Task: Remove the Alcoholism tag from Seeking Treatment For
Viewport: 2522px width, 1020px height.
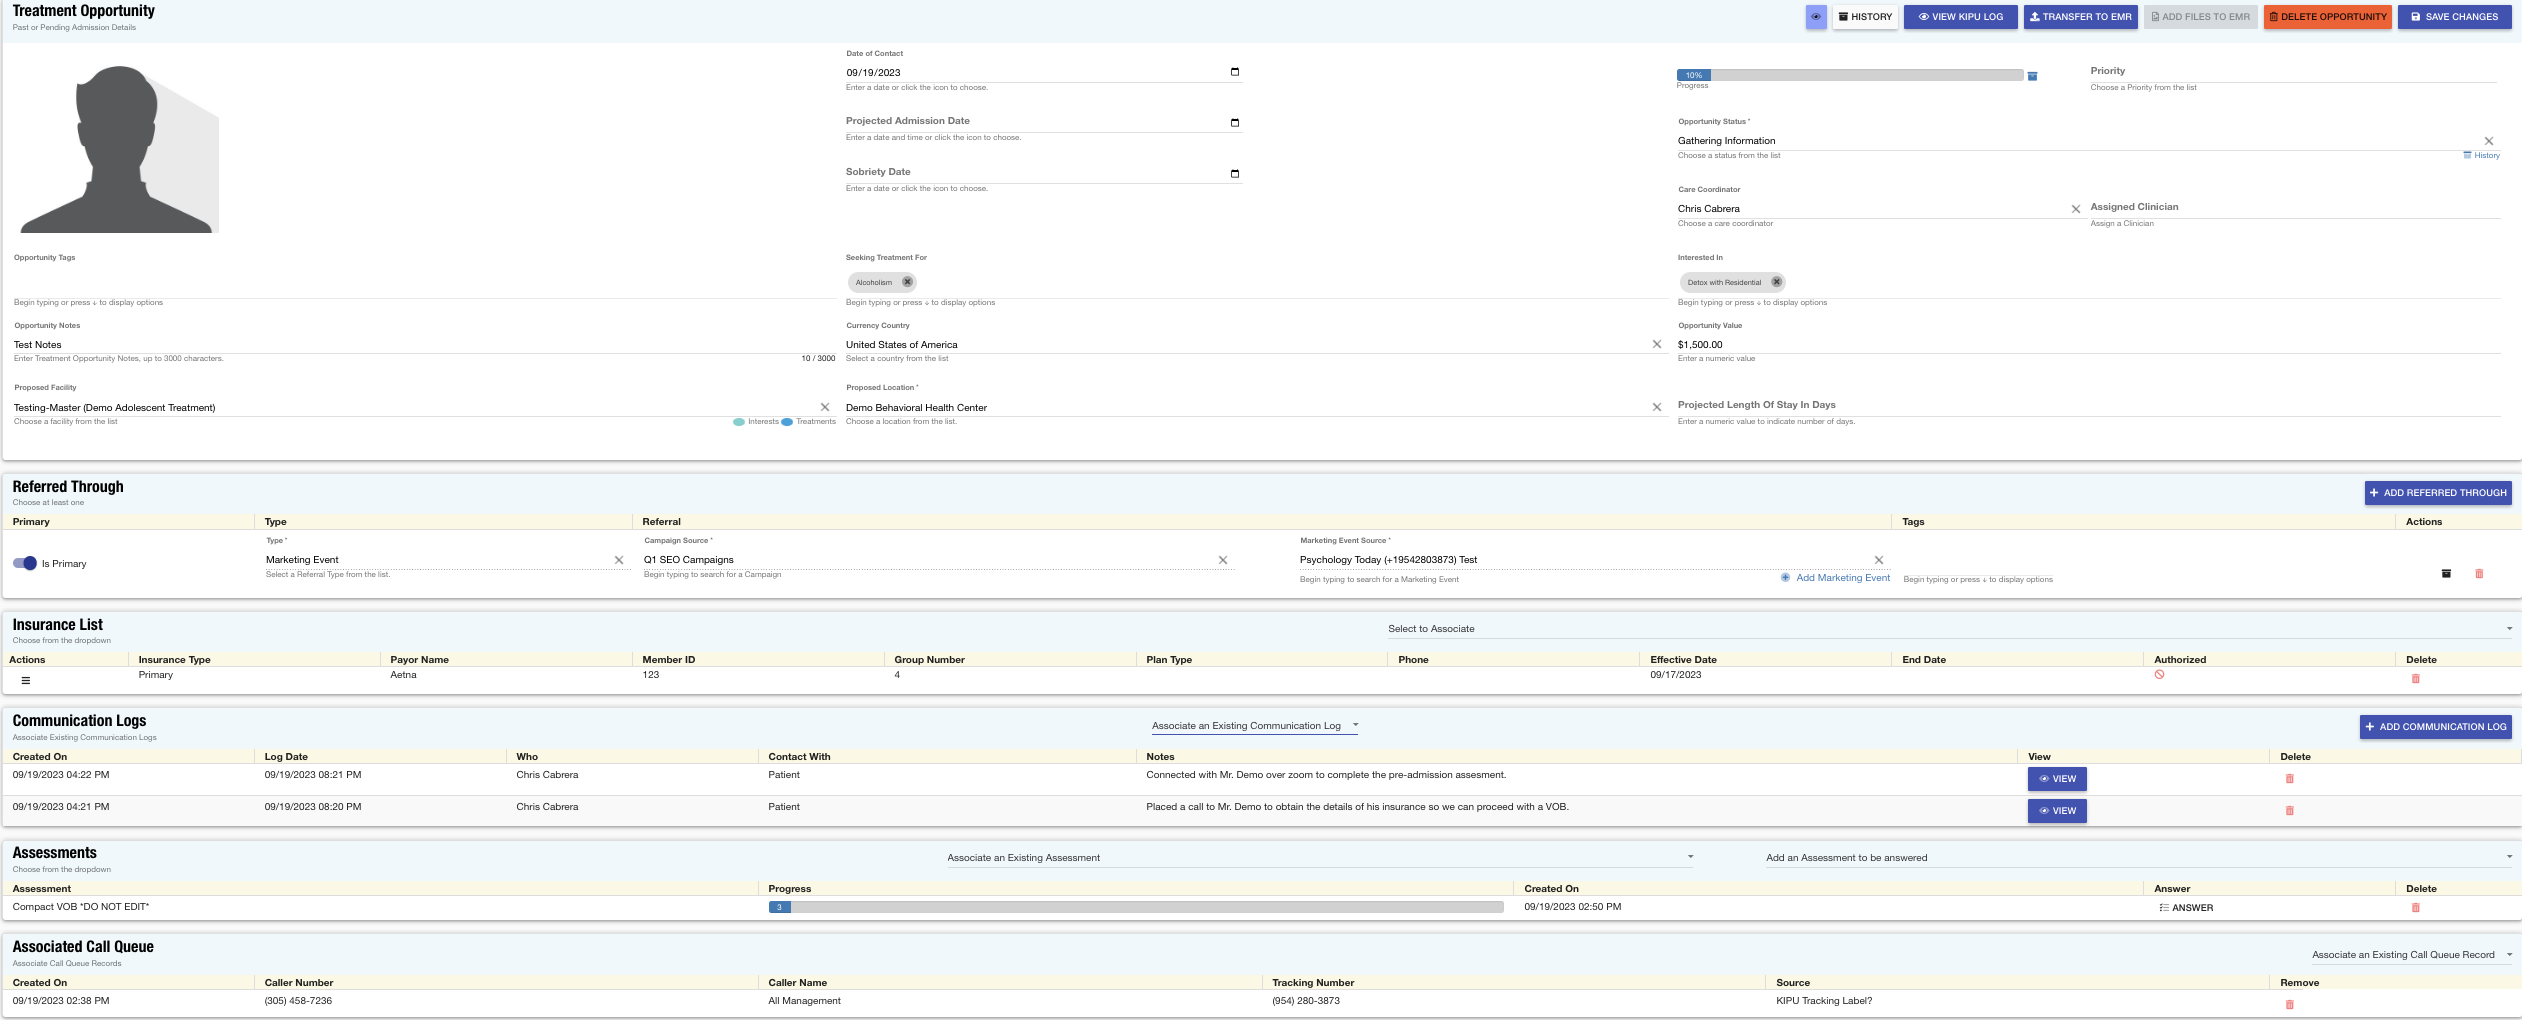Action: (907, 282)
